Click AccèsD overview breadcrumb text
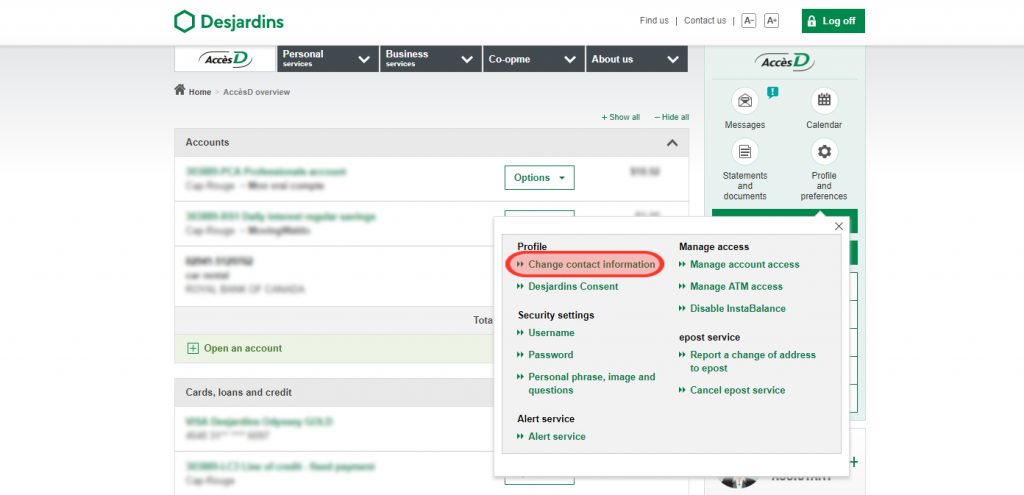1024x495 pixels. (257, 92)
